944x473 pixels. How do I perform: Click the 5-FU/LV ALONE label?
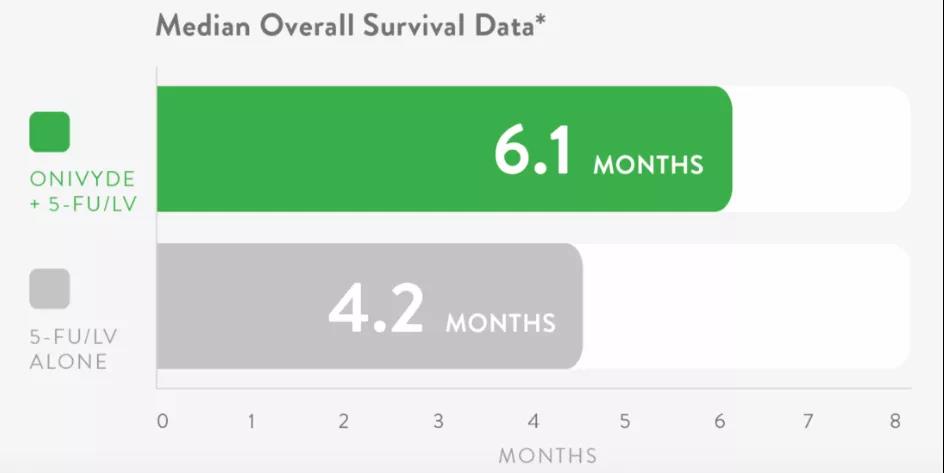coord(73,349)
